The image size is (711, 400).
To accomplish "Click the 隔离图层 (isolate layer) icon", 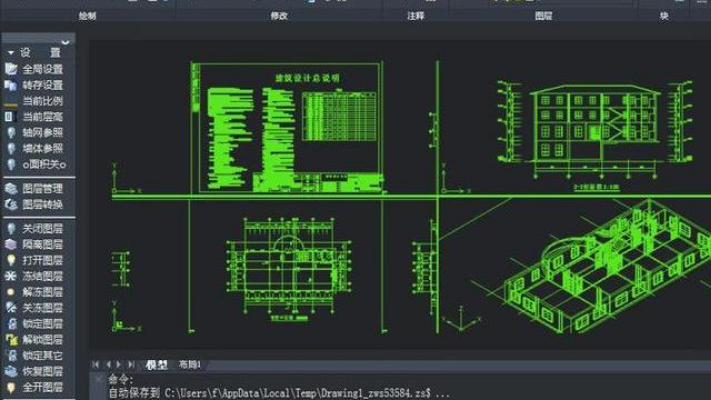I will click(10, 243).
